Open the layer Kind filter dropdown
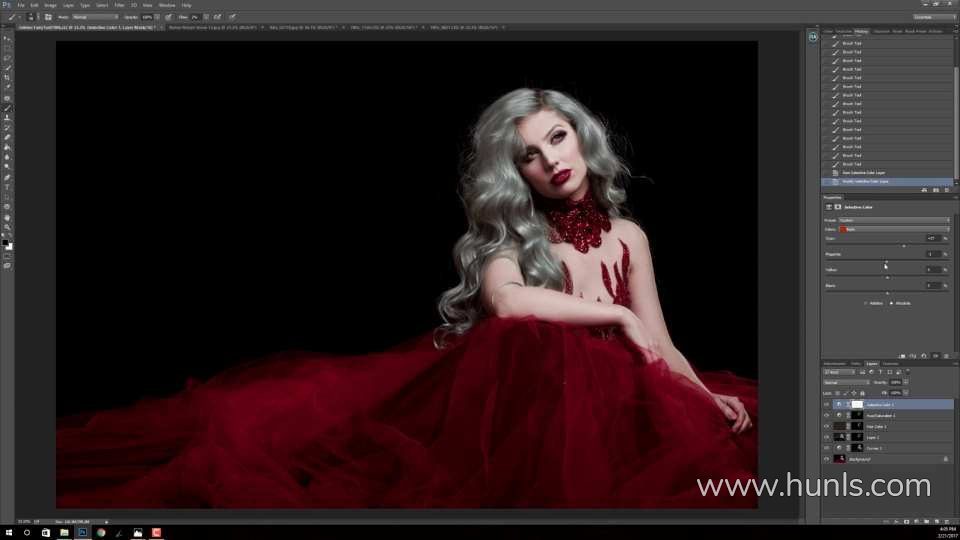960x540 pixels. [839, 372]
